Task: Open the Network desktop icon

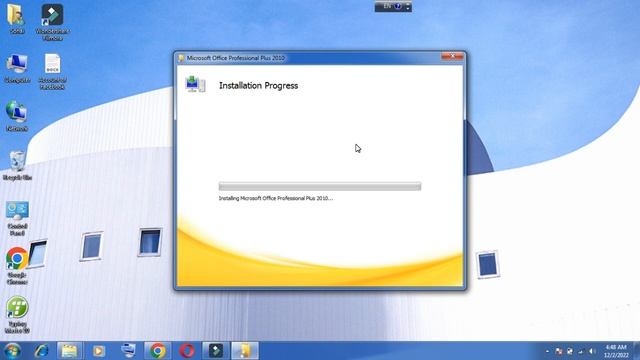Action: point(17,116)
